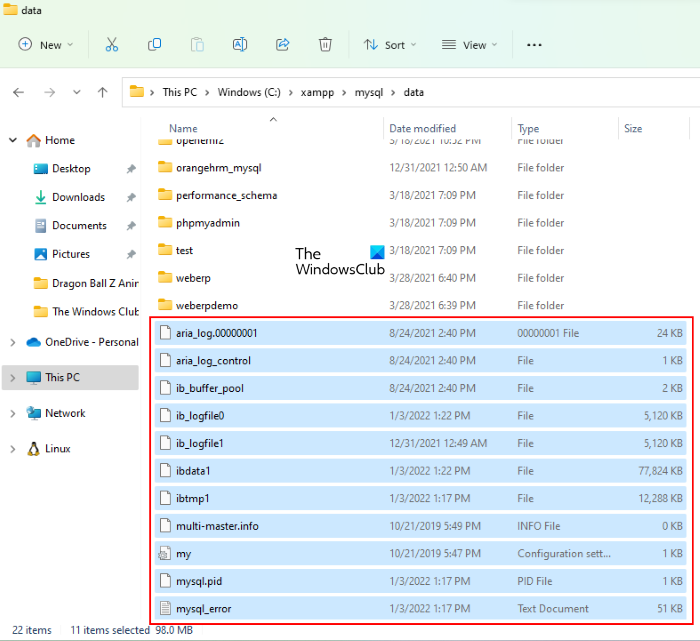The width and height of the screenshot is (700, 641).
Task: Select the ib_logfile1 file
Action: coord(420,443)
